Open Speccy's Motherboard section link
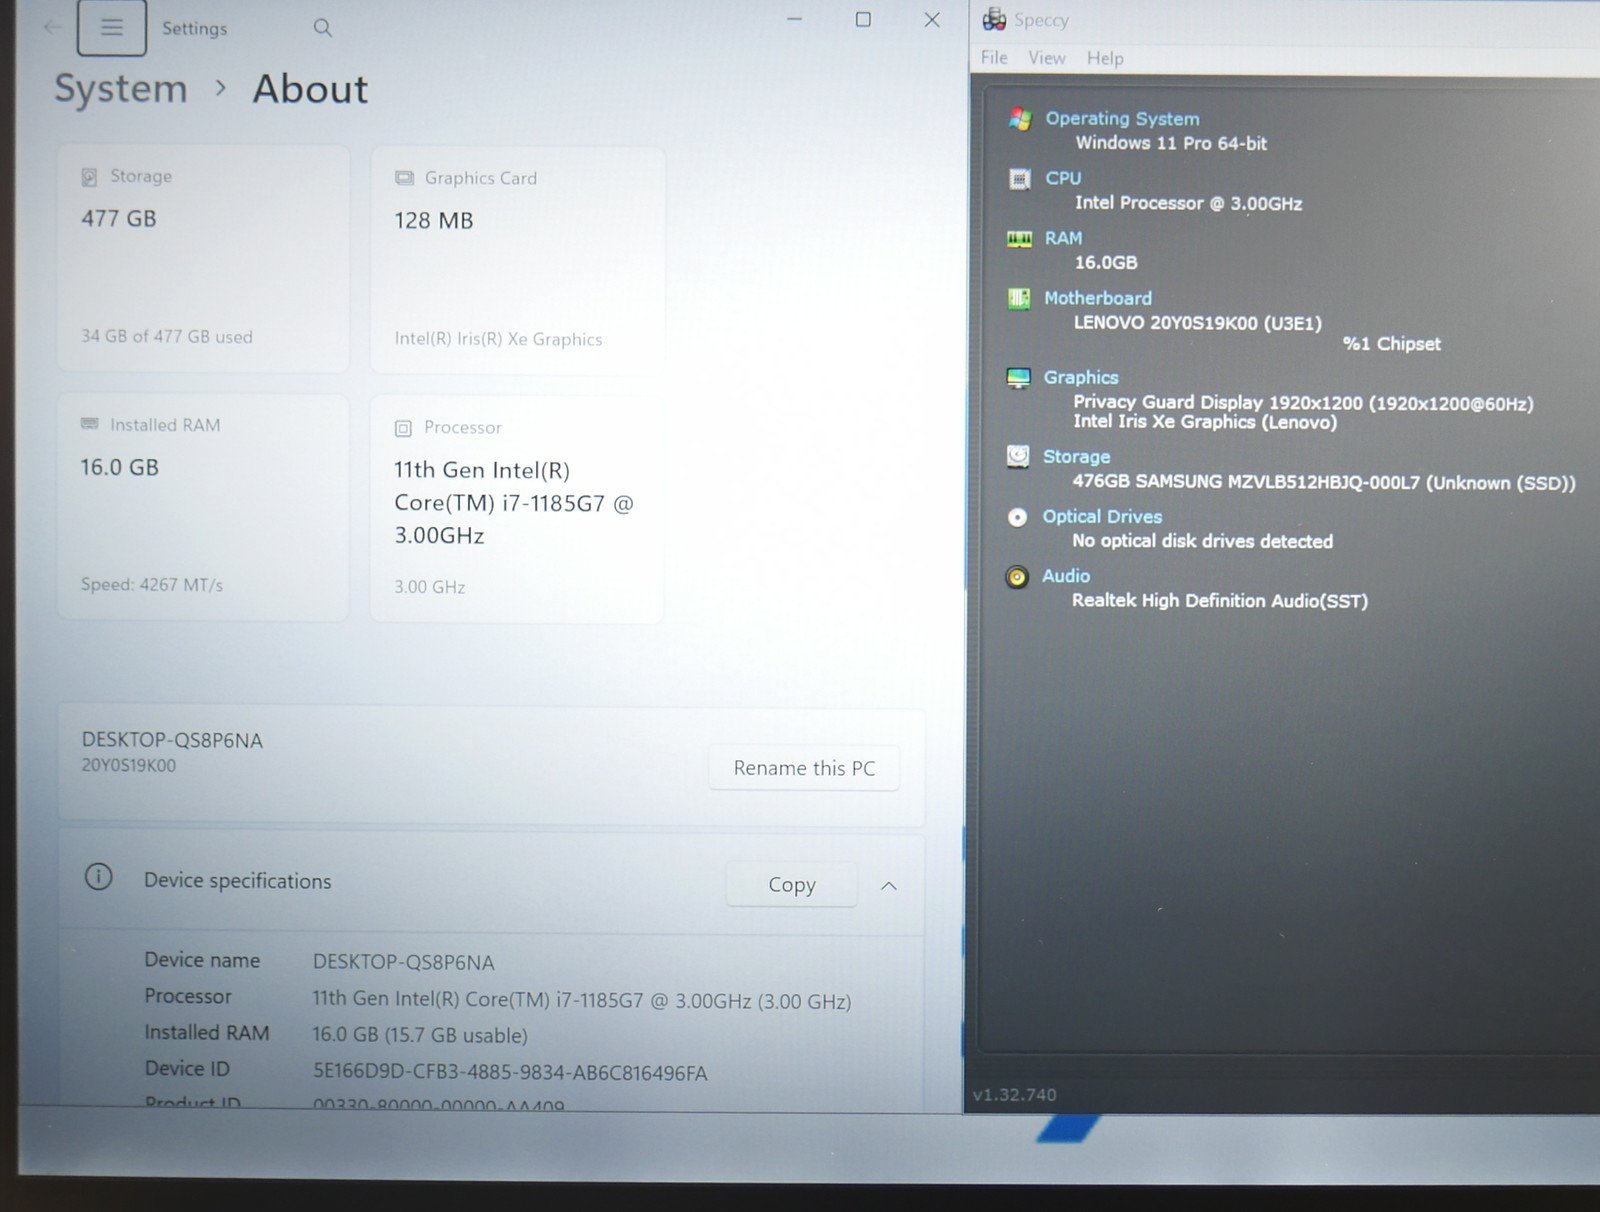This screenshot has width=1600, height=1212. (1098, 298)
